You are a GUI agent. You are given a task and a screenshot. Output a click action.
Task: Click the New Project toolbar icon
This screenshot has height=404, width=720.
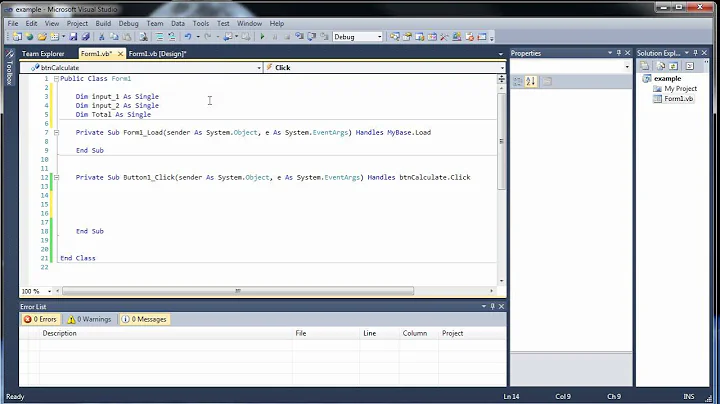[x=17, y=37]
